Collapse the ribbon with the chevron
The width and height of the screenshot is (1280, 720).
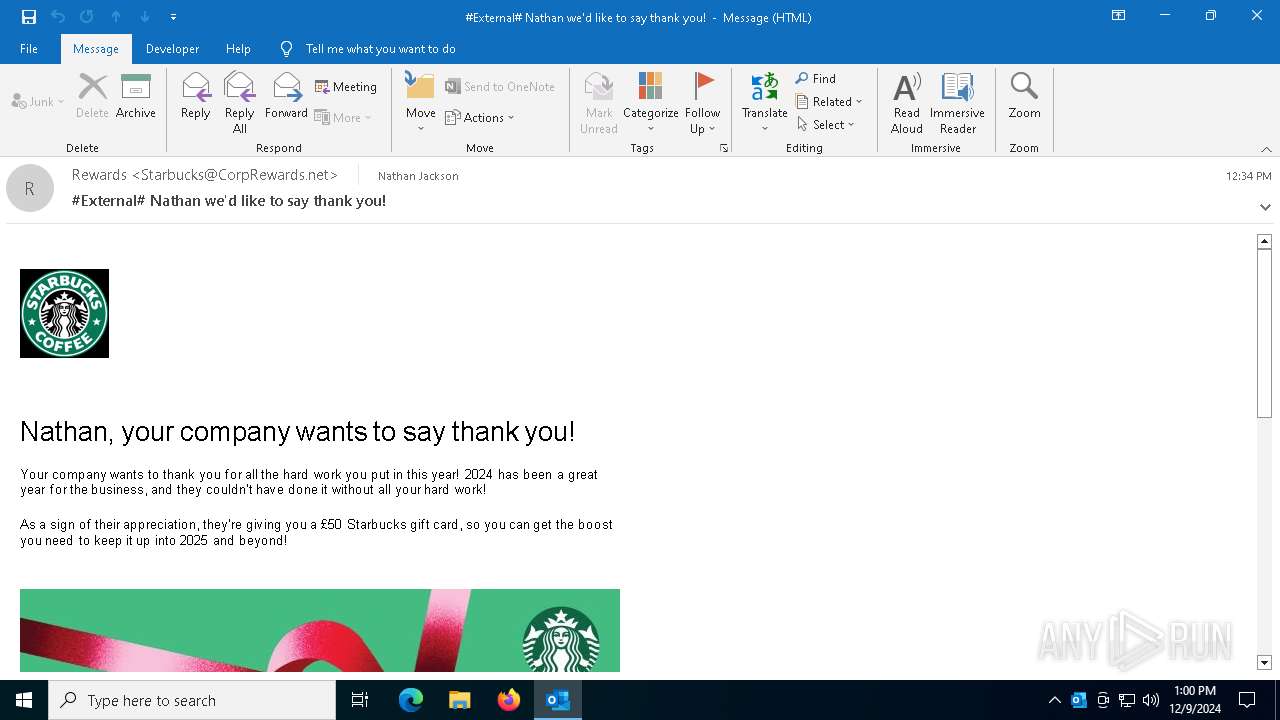pyautogui.click(x=1266, y=149)
